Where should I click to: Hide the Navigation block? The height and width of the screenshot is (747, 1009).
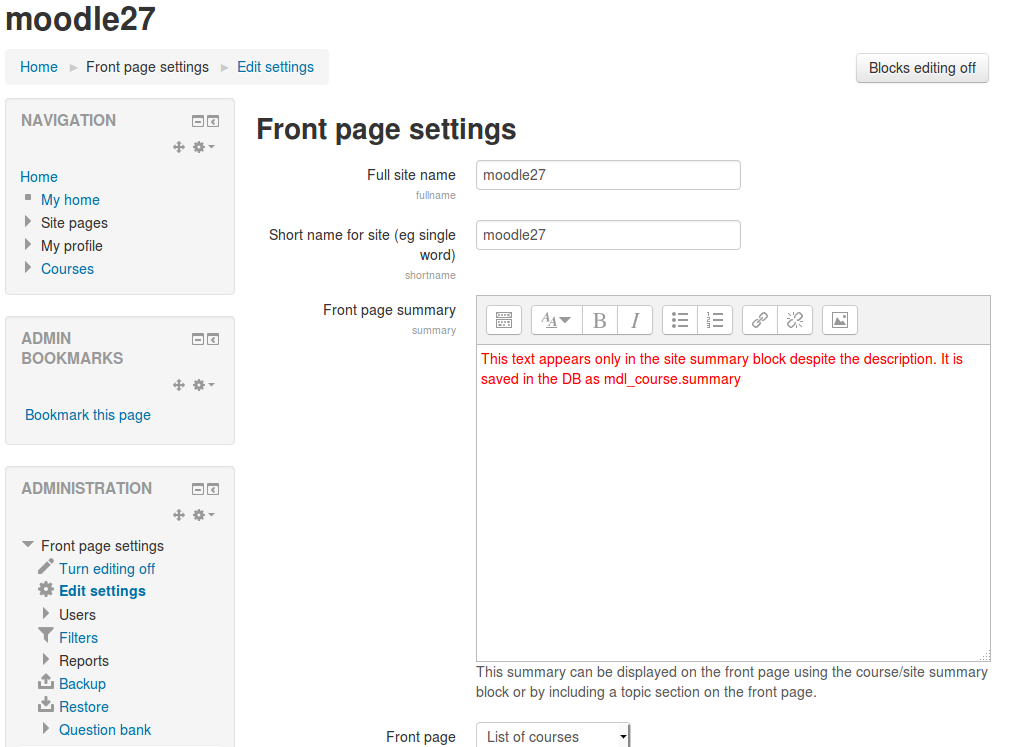pos(198,121)
